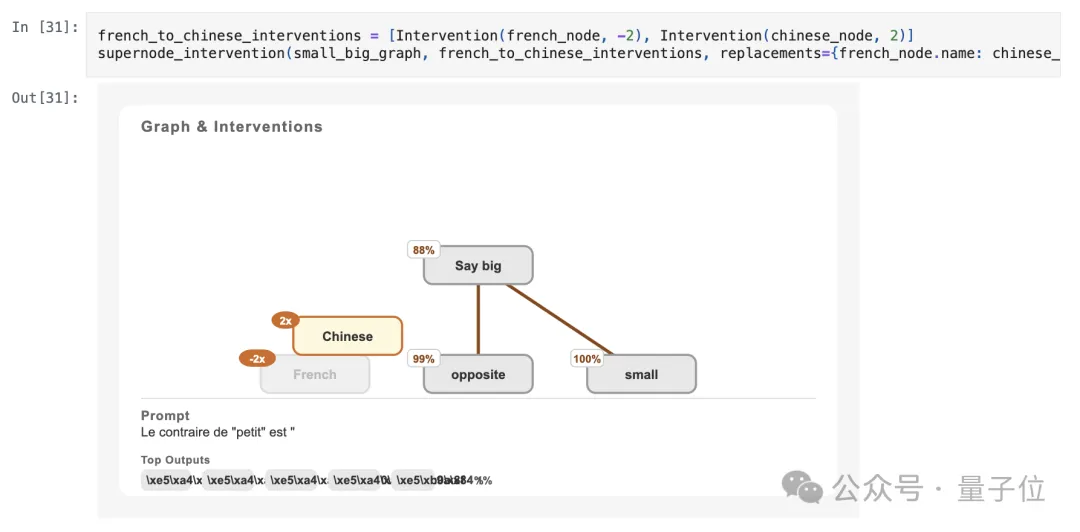Screen dimensions: 1080x532
Task: Select the Say big supernode
Action: point(478,266)
